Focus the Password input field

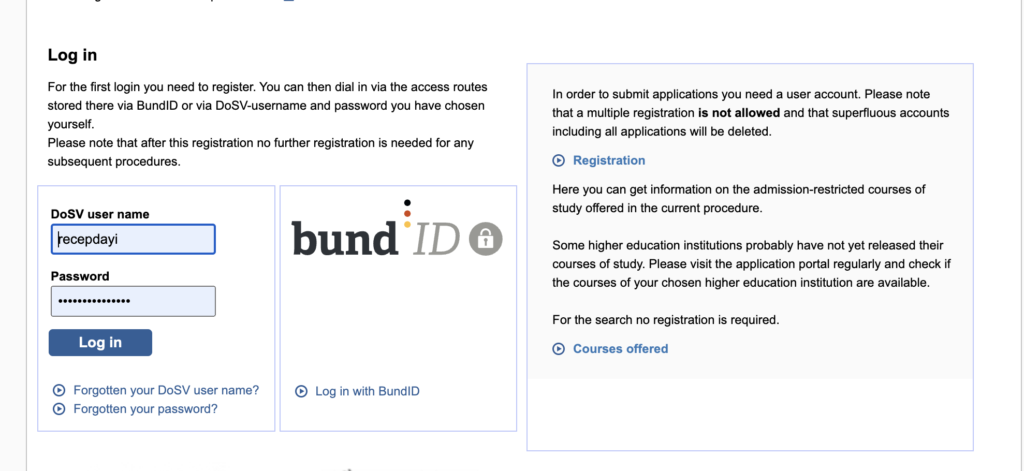(x=133, y=301)
